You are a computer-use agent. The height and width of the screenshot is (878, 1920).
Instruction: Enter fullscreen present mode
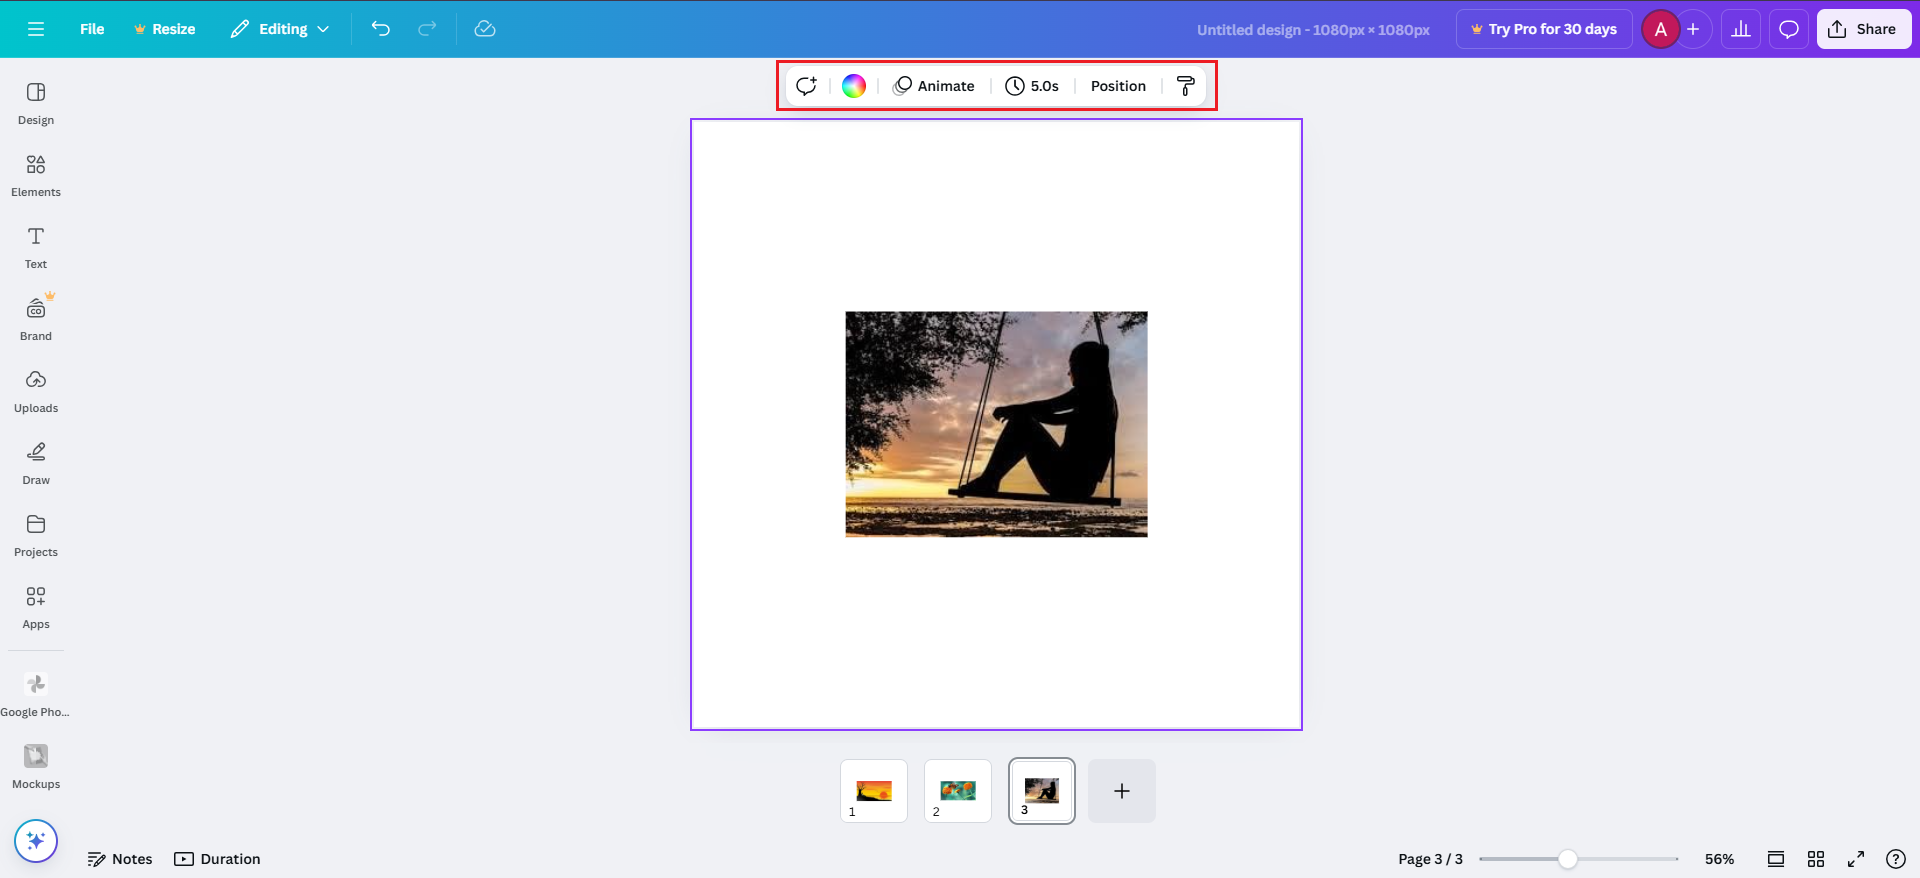(x=1856, y=859)
